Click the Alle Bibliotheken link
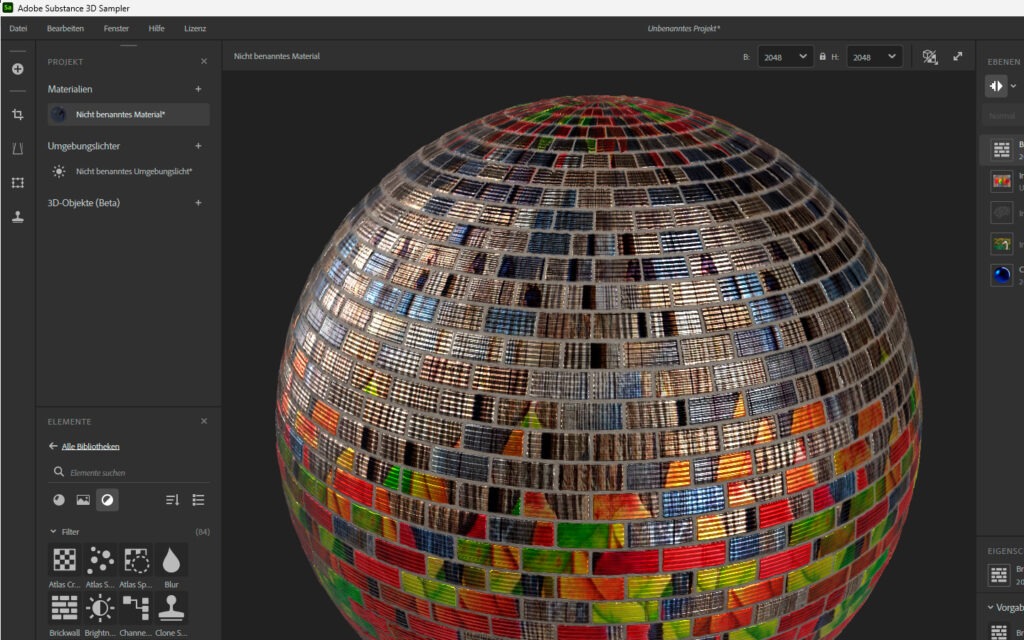1024x640 pixels. pyautogui.click(x=91, y=447)
